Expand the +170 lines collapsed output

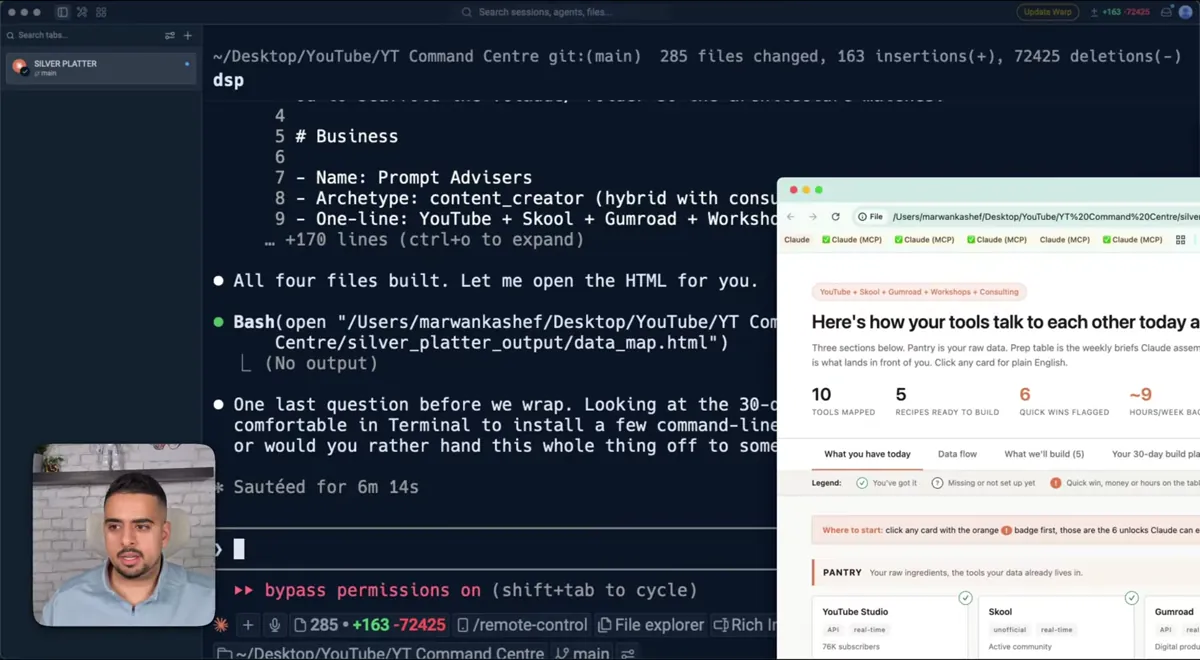tap(424, 240)
